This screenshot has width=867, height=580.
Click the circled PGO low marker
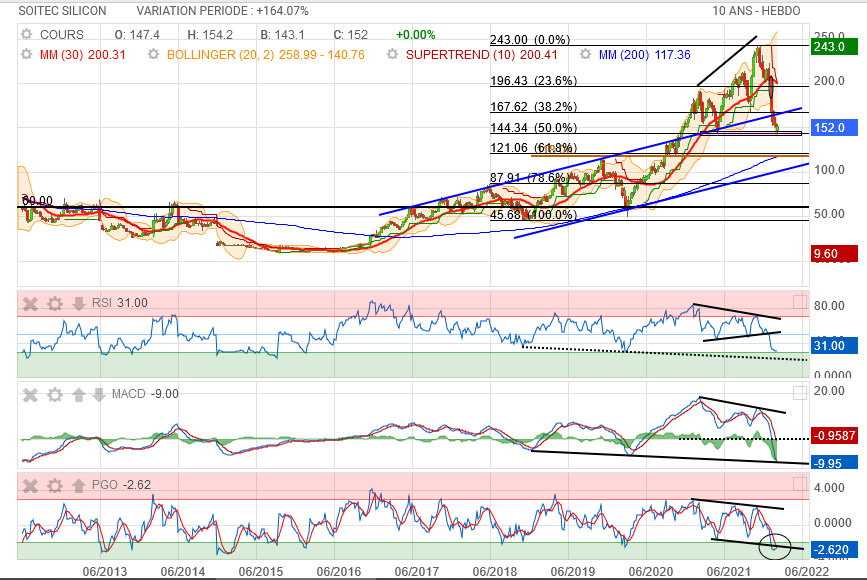(775, 546)
